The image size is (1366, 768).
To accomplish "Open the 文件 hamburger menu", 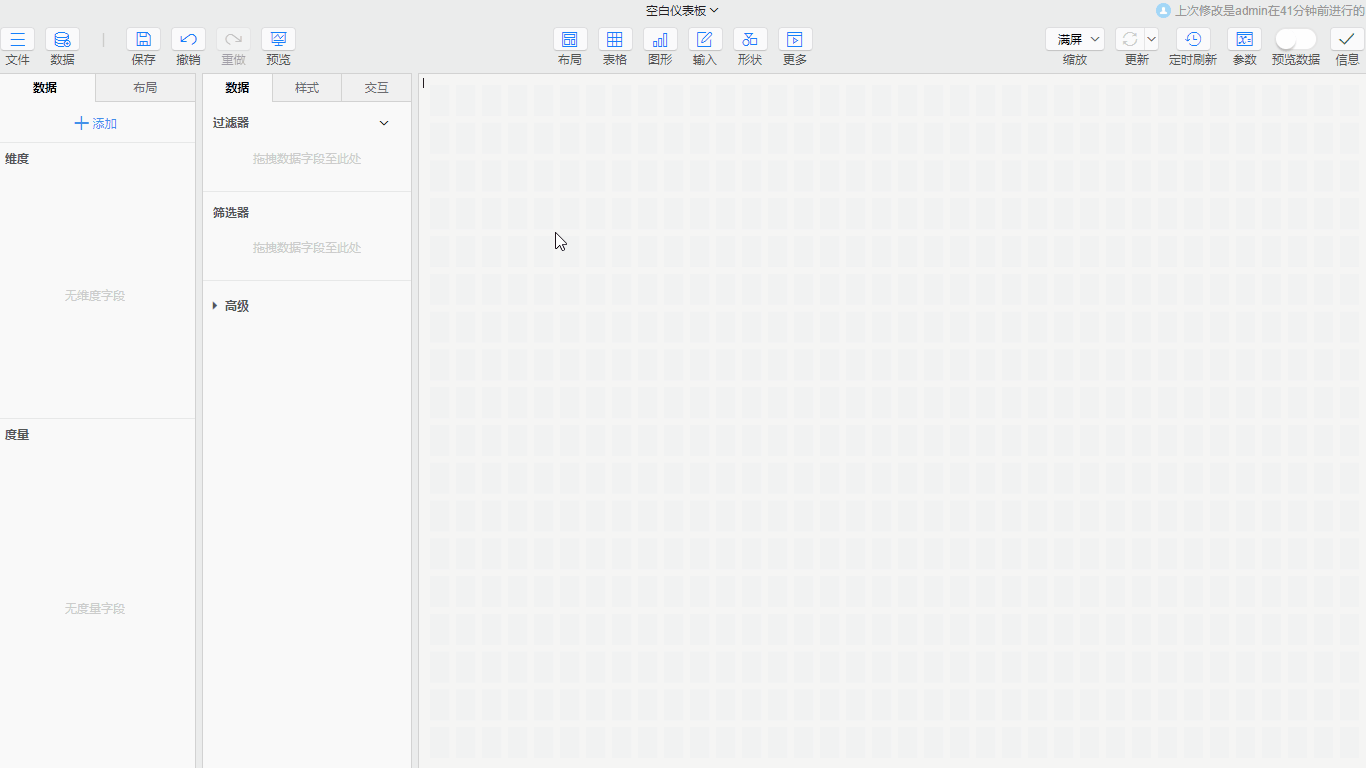I will 17,40.
